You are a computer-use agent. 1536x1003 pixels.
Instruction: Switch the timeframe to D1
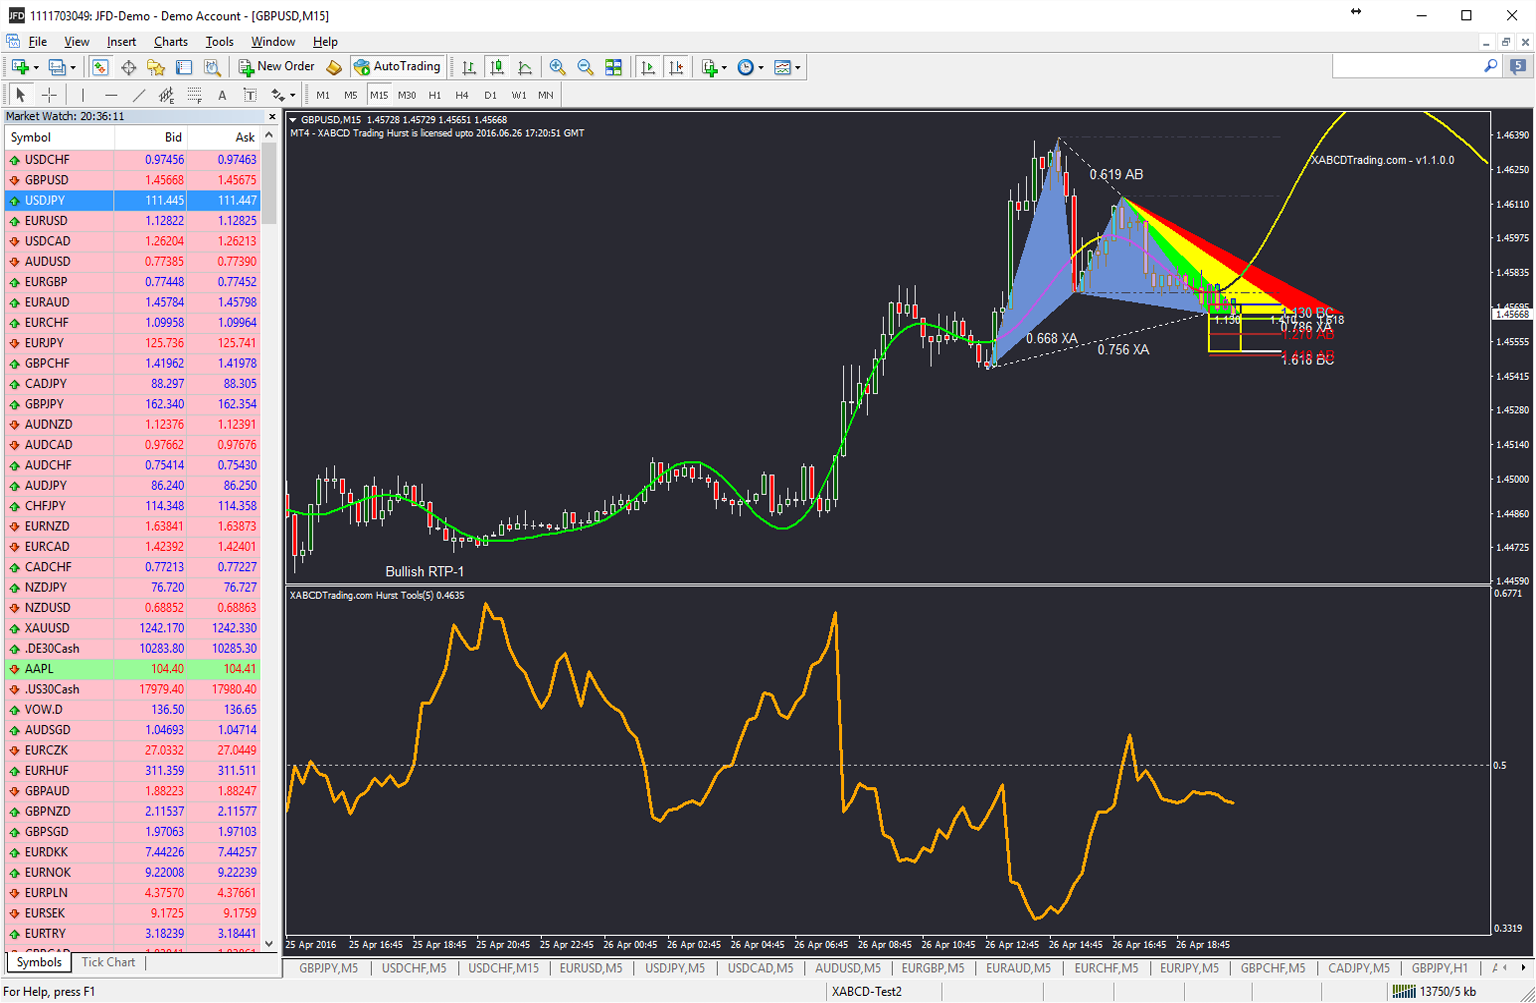[x=490, y=95]
